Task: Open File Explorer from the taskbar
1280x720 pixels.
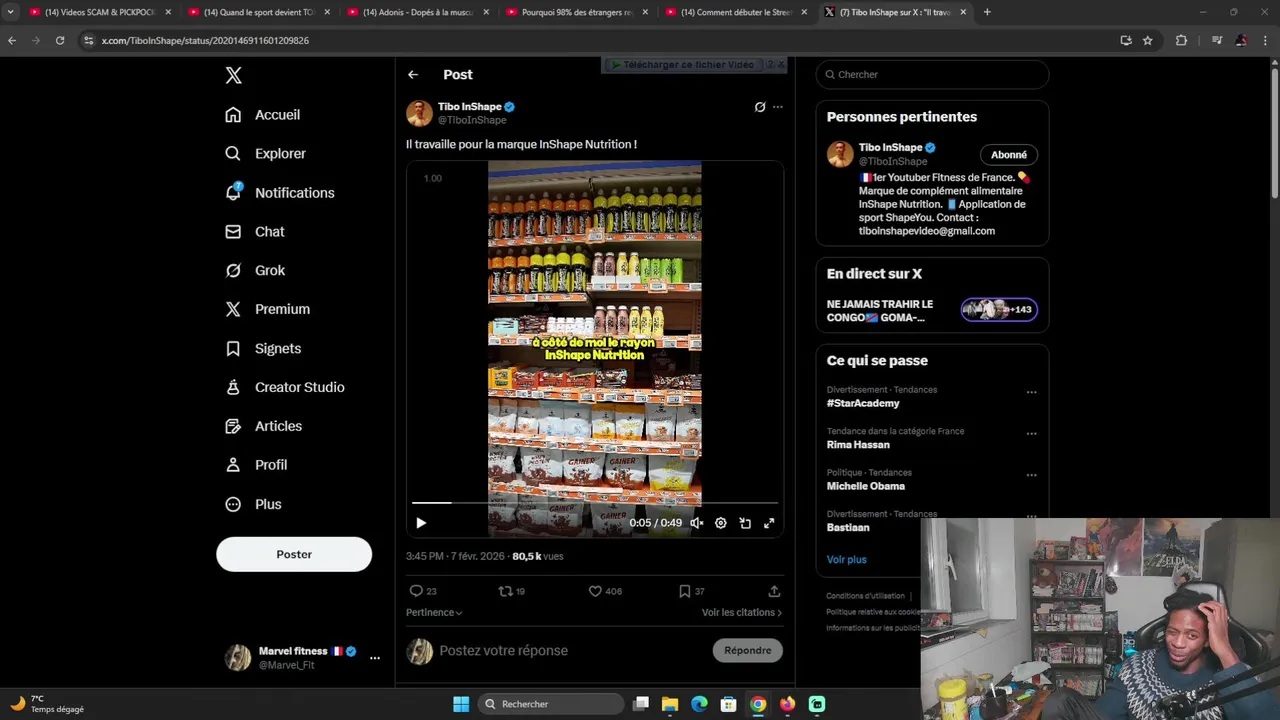Action: 670,704
